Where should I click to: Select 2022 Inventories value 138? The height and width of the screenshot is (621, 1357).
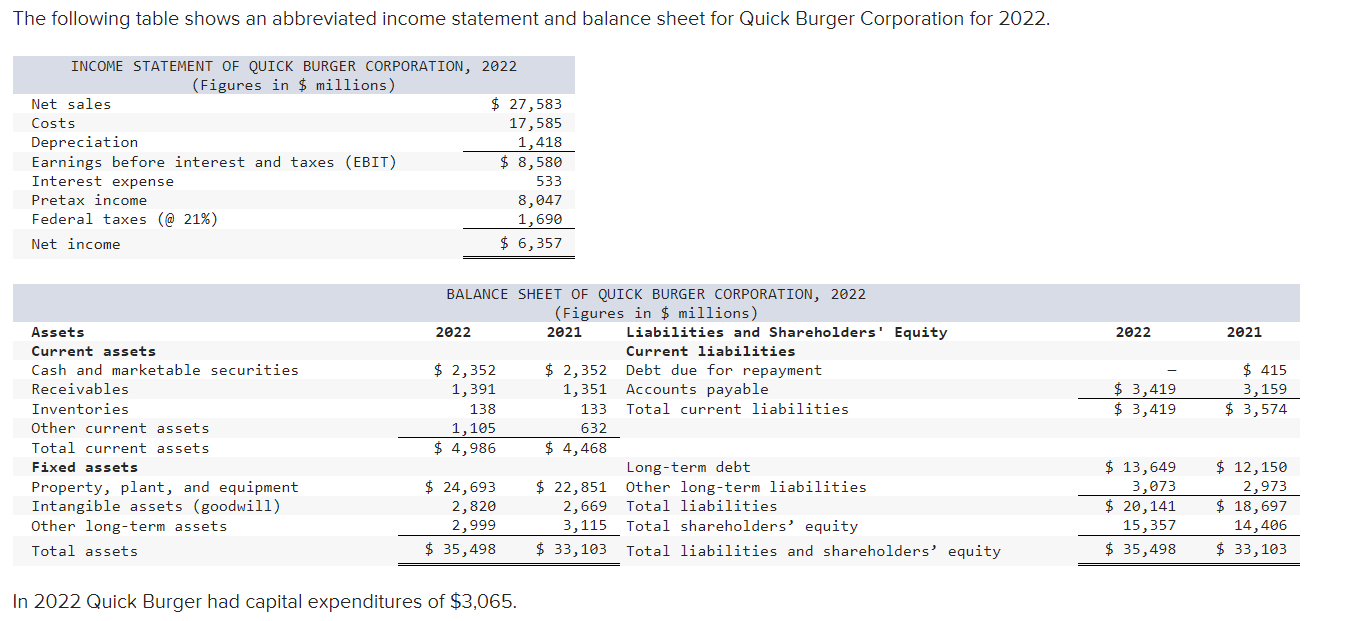tap(483, 409)
